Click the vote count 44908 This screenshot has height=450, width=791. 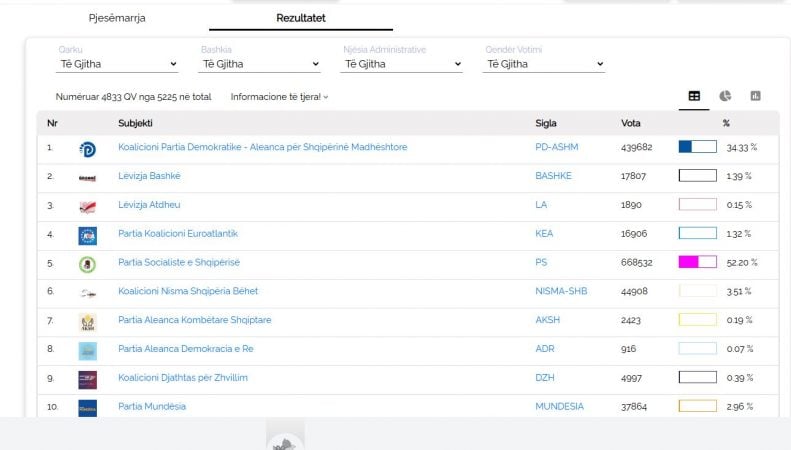(x=634, y=291)
